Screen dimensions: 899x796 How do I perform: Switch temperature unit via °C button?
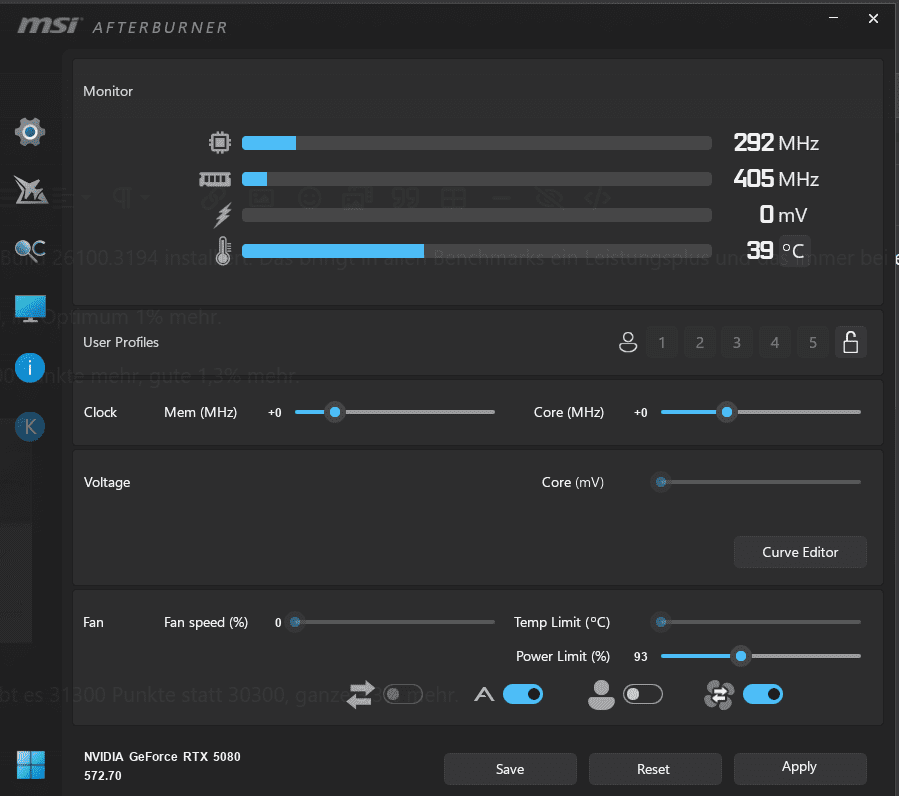[x=794, y=251]
